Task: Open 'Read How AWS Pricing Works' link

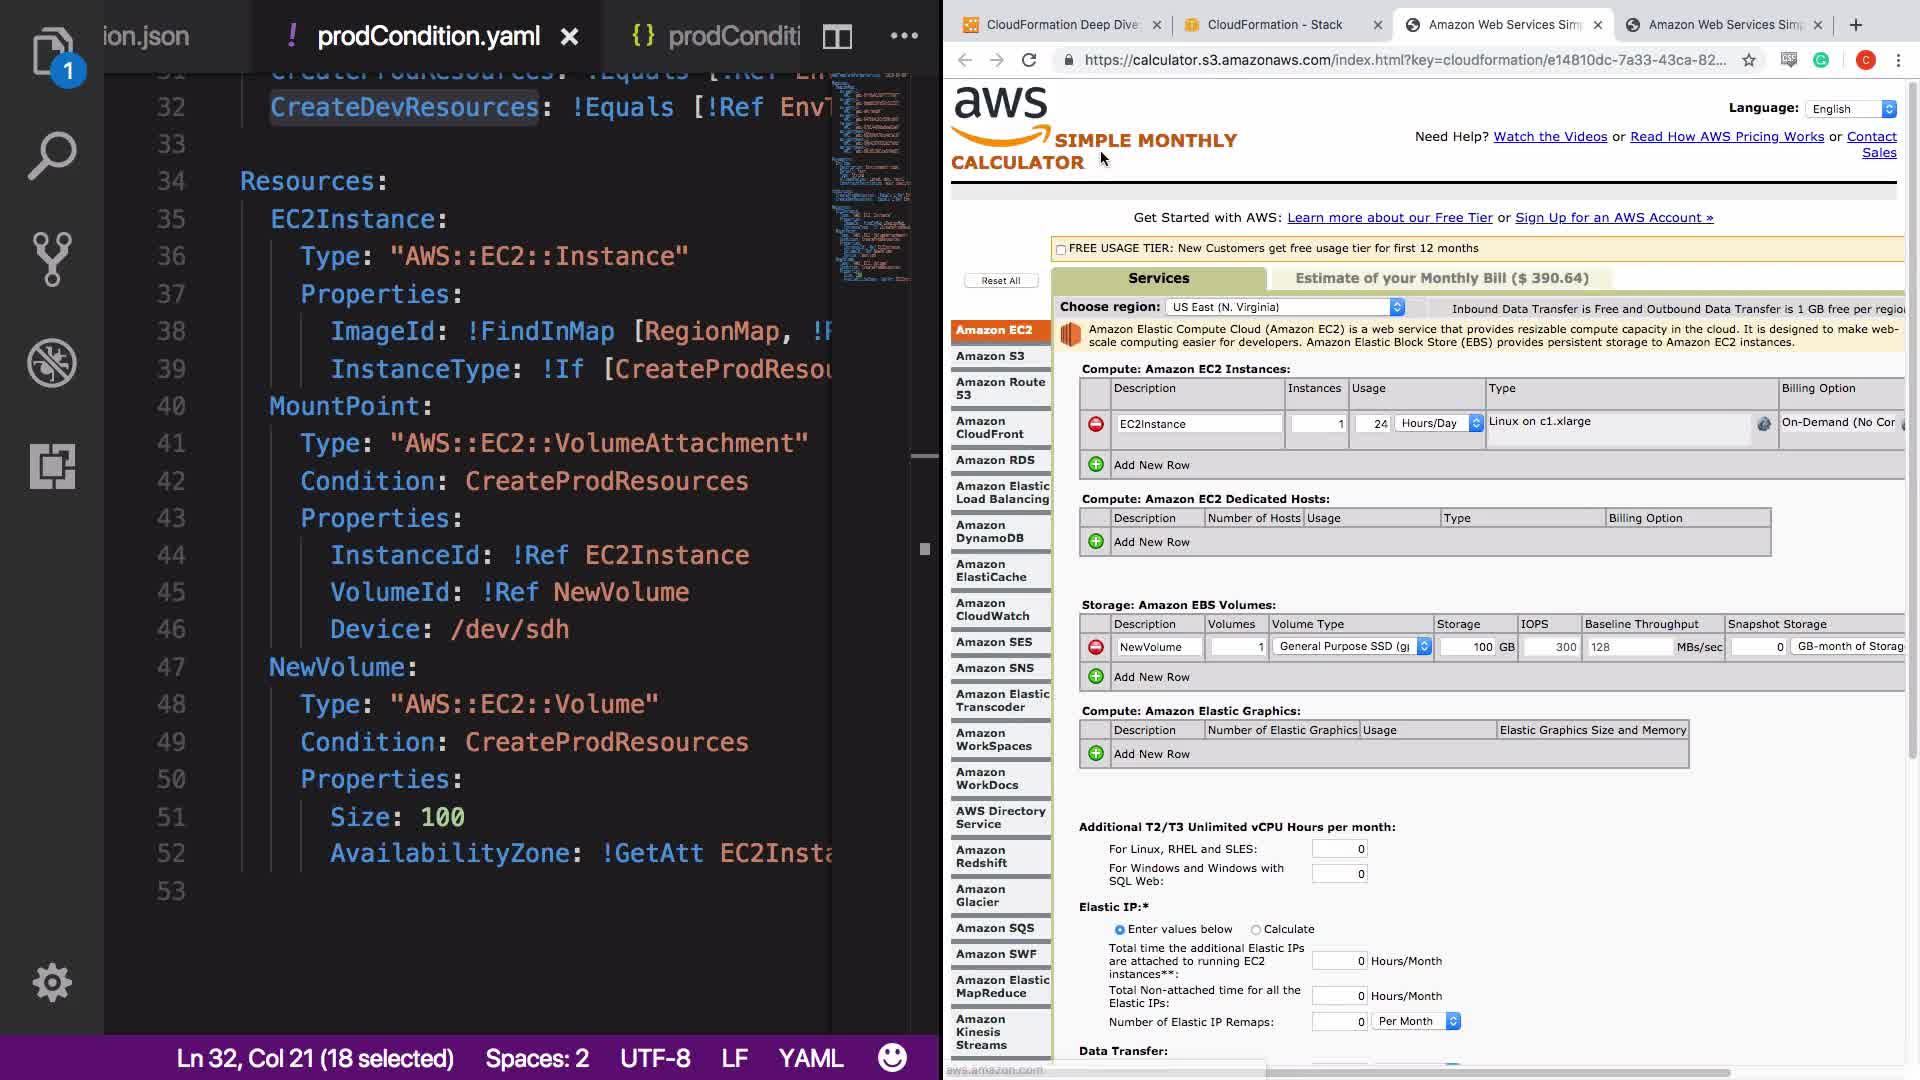Action: pyautogui.click(x=1726, y=137)
